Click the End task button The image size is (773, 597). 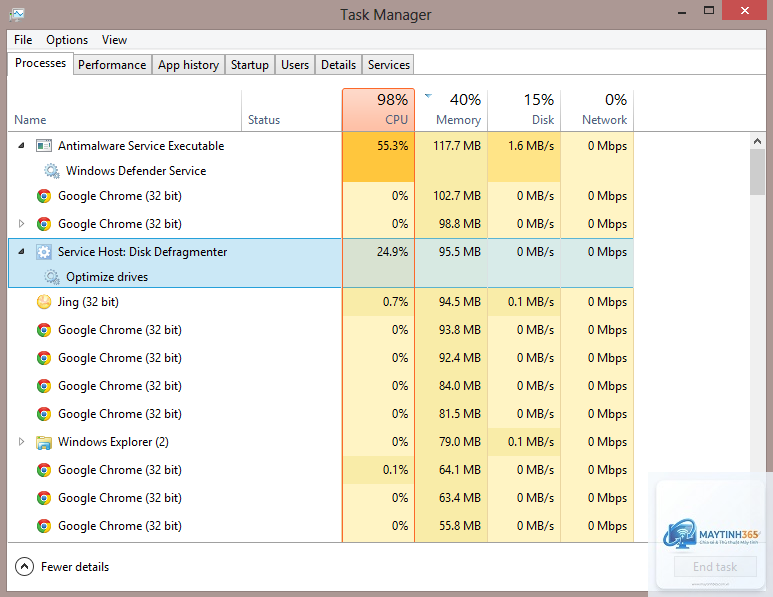[x=715, y=567]
